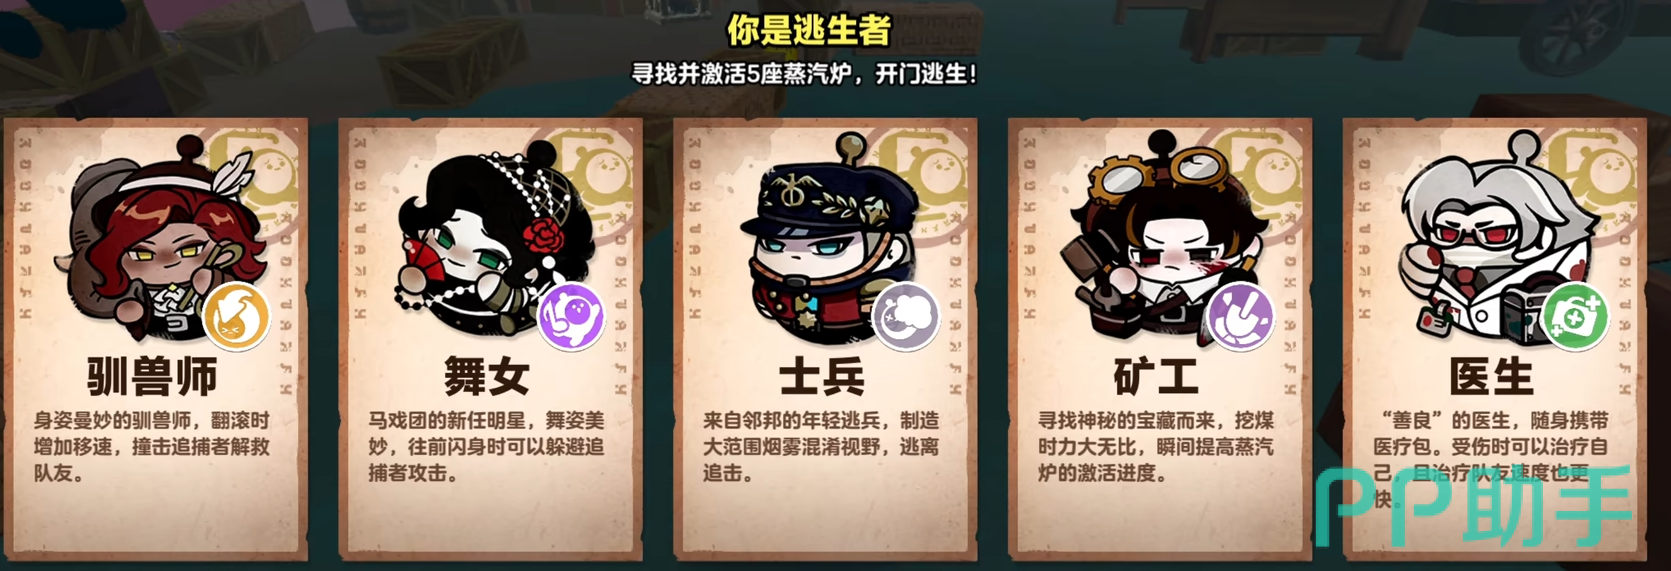Image resolution: width=1671 pixels, height=571 pixels.
Task: Choose the 舞女 name label
Action: [x=487, y=377]
